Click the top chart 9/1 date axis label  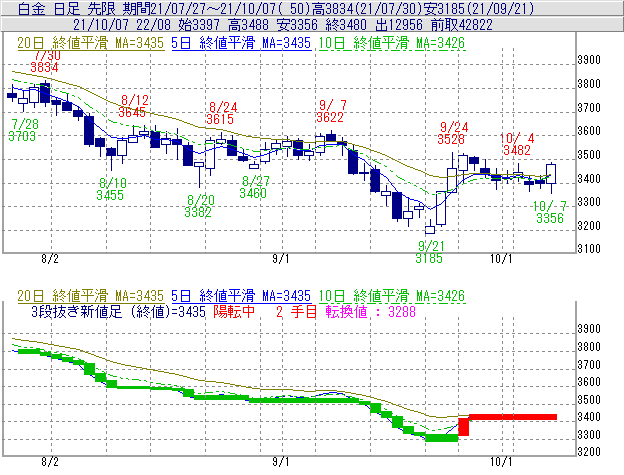281,259
